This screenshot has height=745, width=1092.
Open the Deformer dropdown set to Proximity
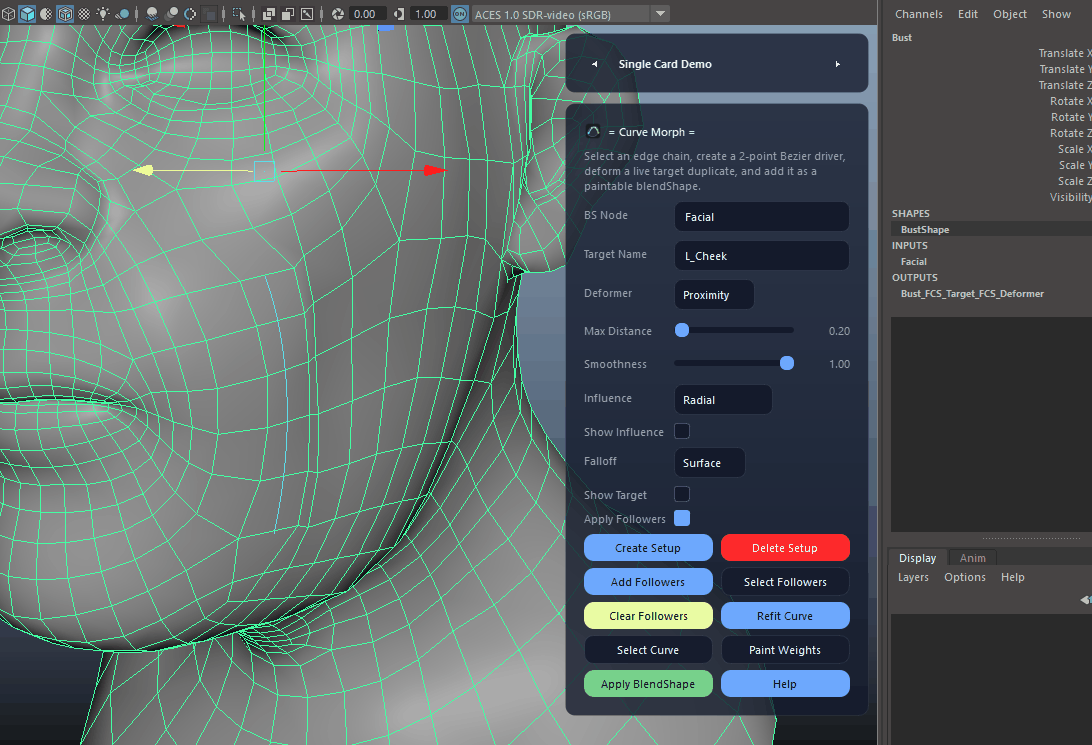[x=714, y=295]
